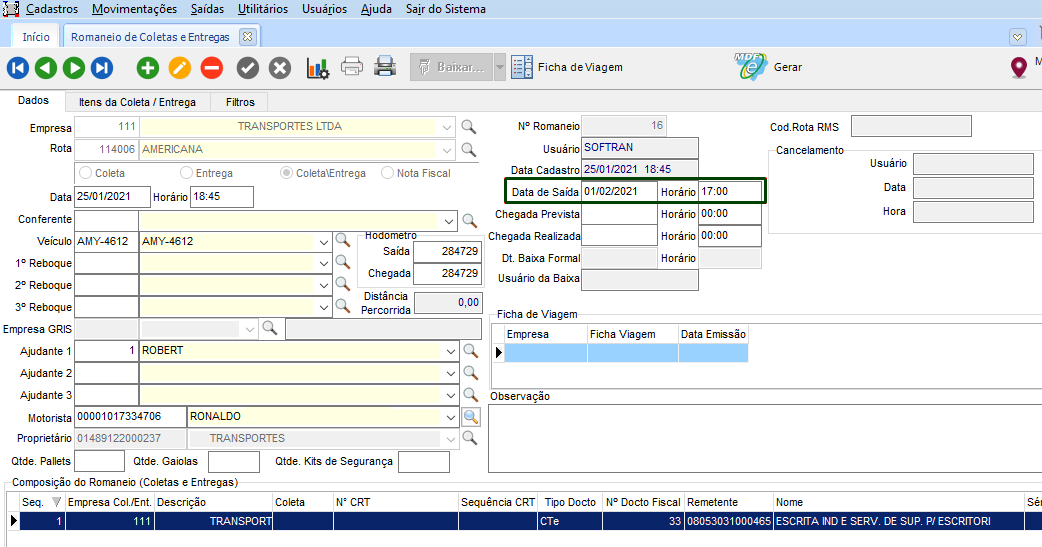
Task: Click the MDF-e Gerar icon
Action: [x=751, y=67]
